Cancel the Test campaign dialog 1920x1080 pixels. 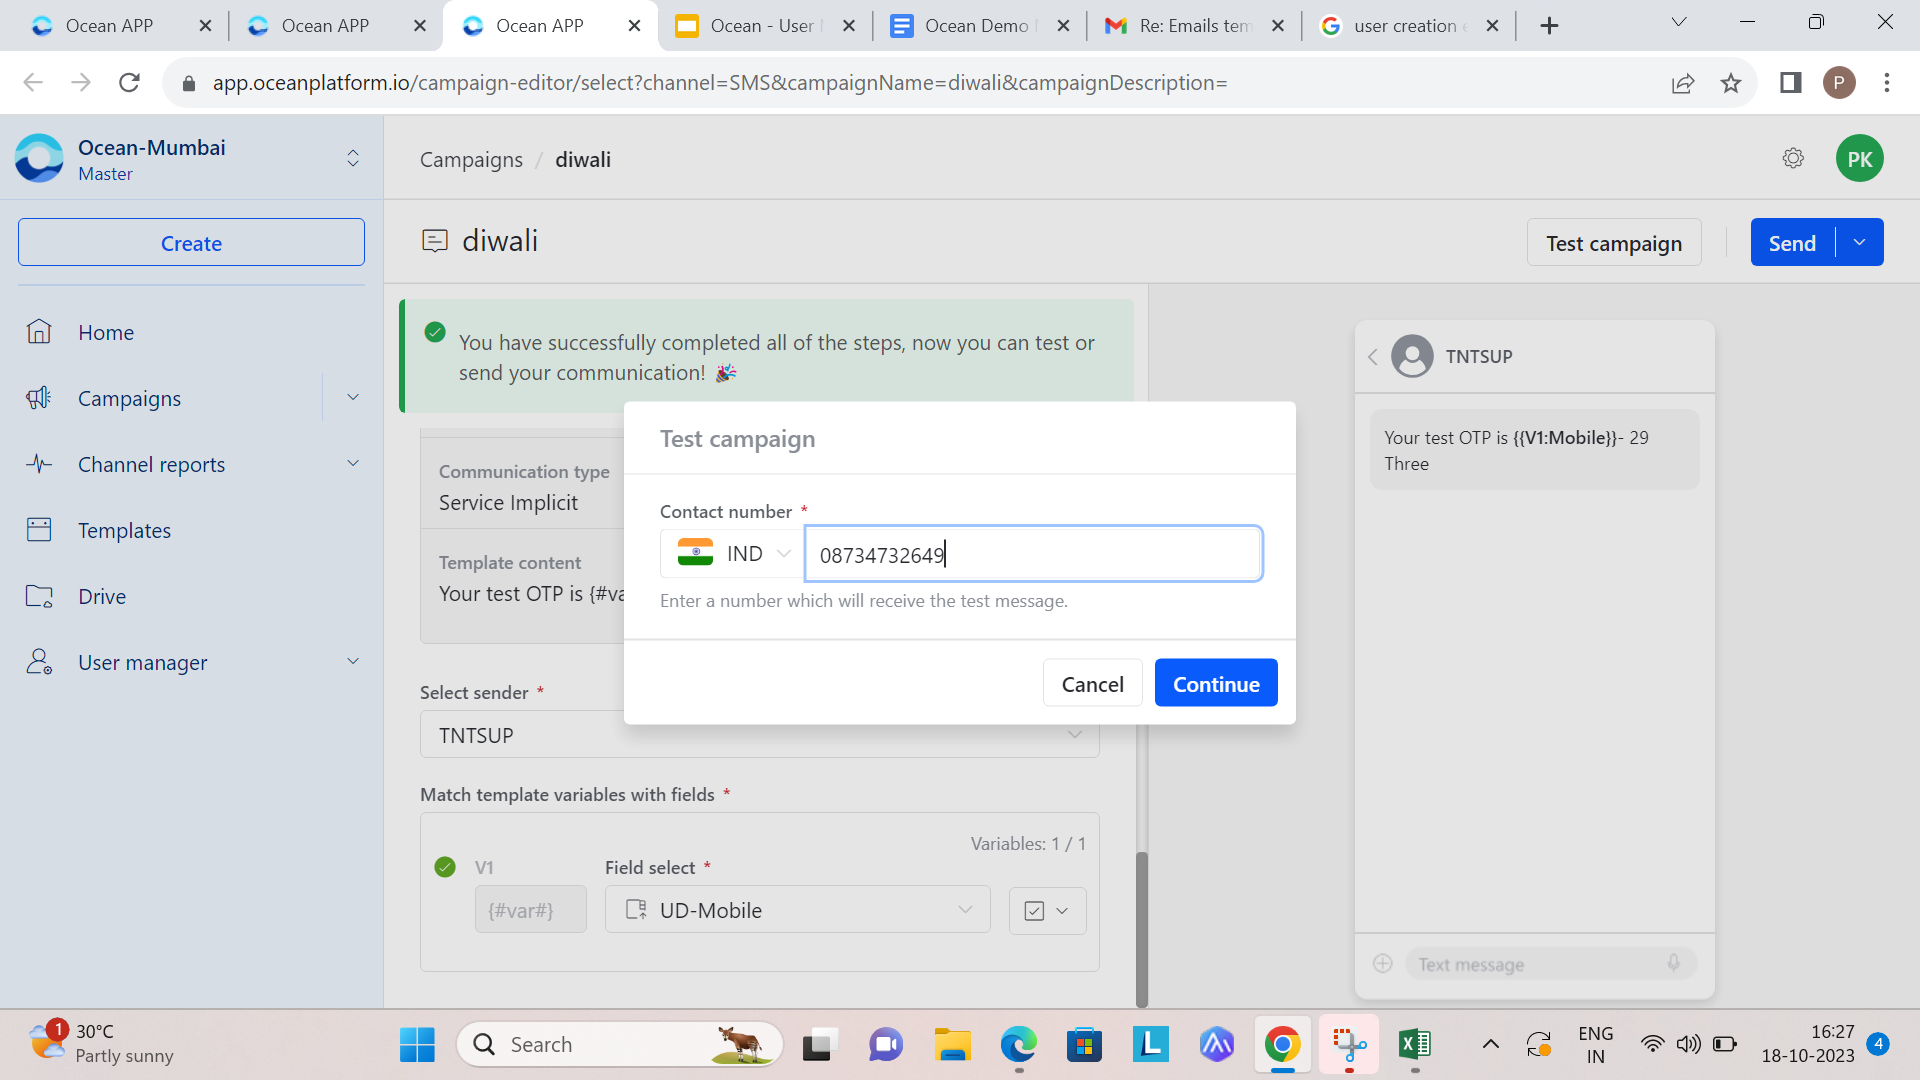pos(1092,684)
